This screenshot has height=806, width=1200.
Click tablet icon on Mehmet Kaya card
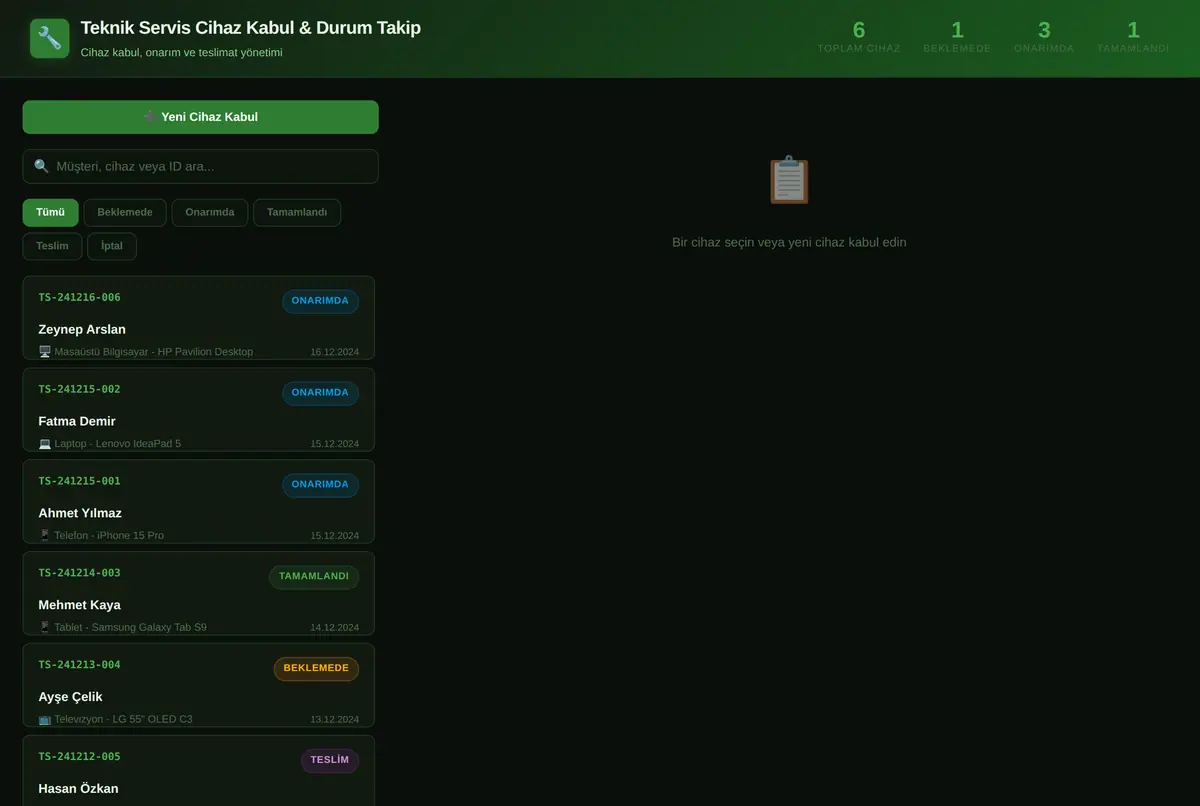coord(45,628)
